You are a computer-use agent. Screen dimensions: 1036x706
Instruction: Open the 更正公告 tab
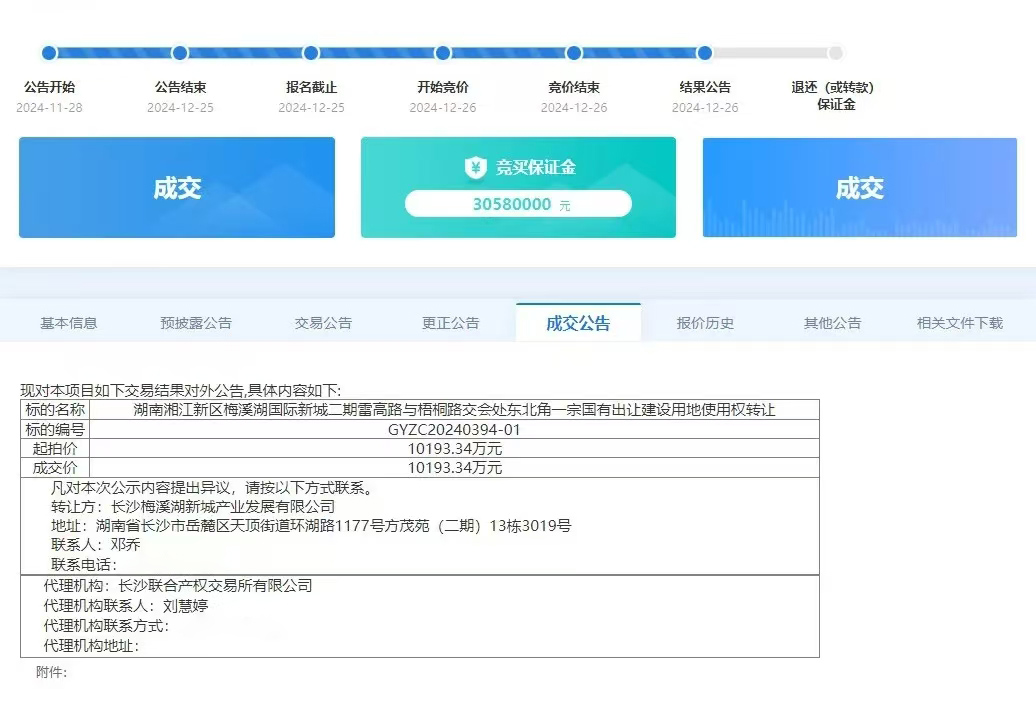(450, 323)
